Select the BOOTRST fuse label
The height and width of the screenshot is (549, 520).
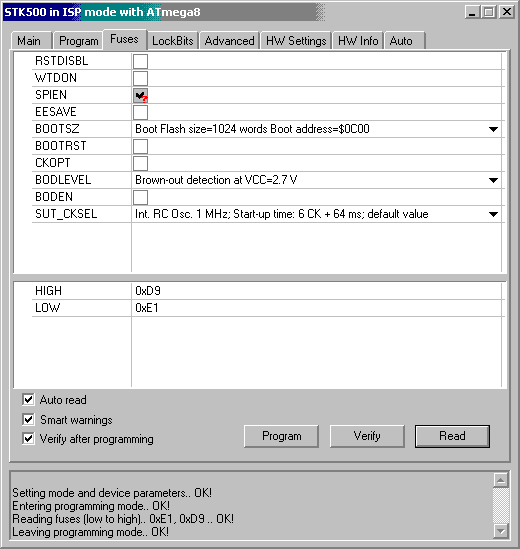click(x=61, y=146)
